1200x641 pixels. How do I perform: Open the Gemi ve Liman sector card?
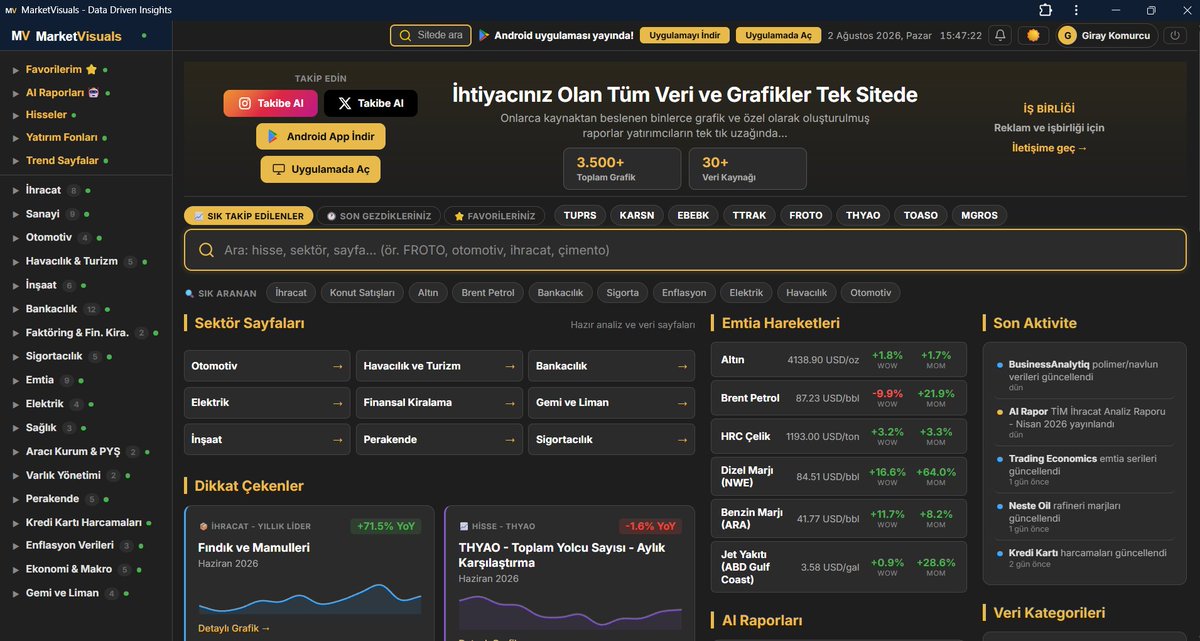(611, 402)
